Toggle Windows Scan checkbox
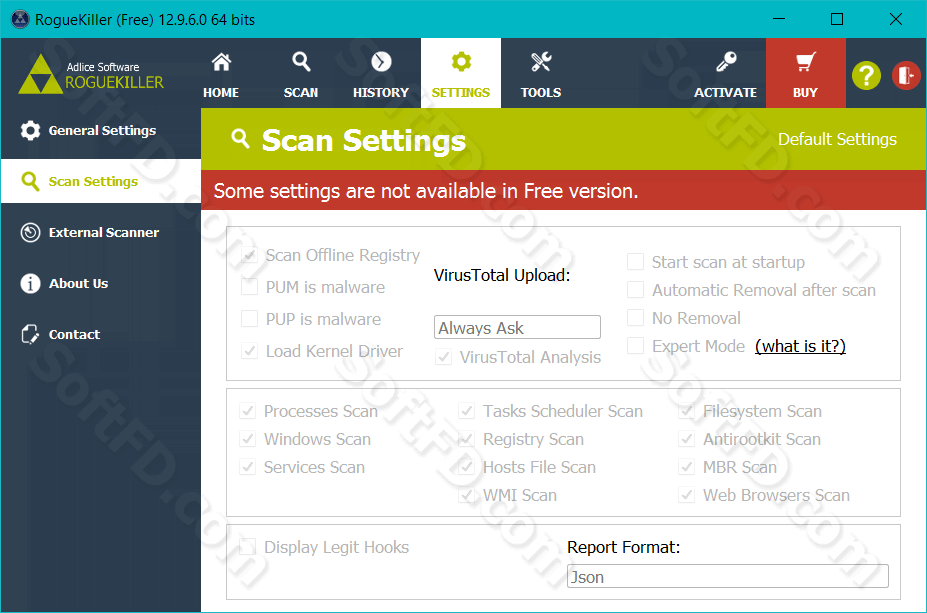This screenshot has height=613, width=927. [248, 439]
